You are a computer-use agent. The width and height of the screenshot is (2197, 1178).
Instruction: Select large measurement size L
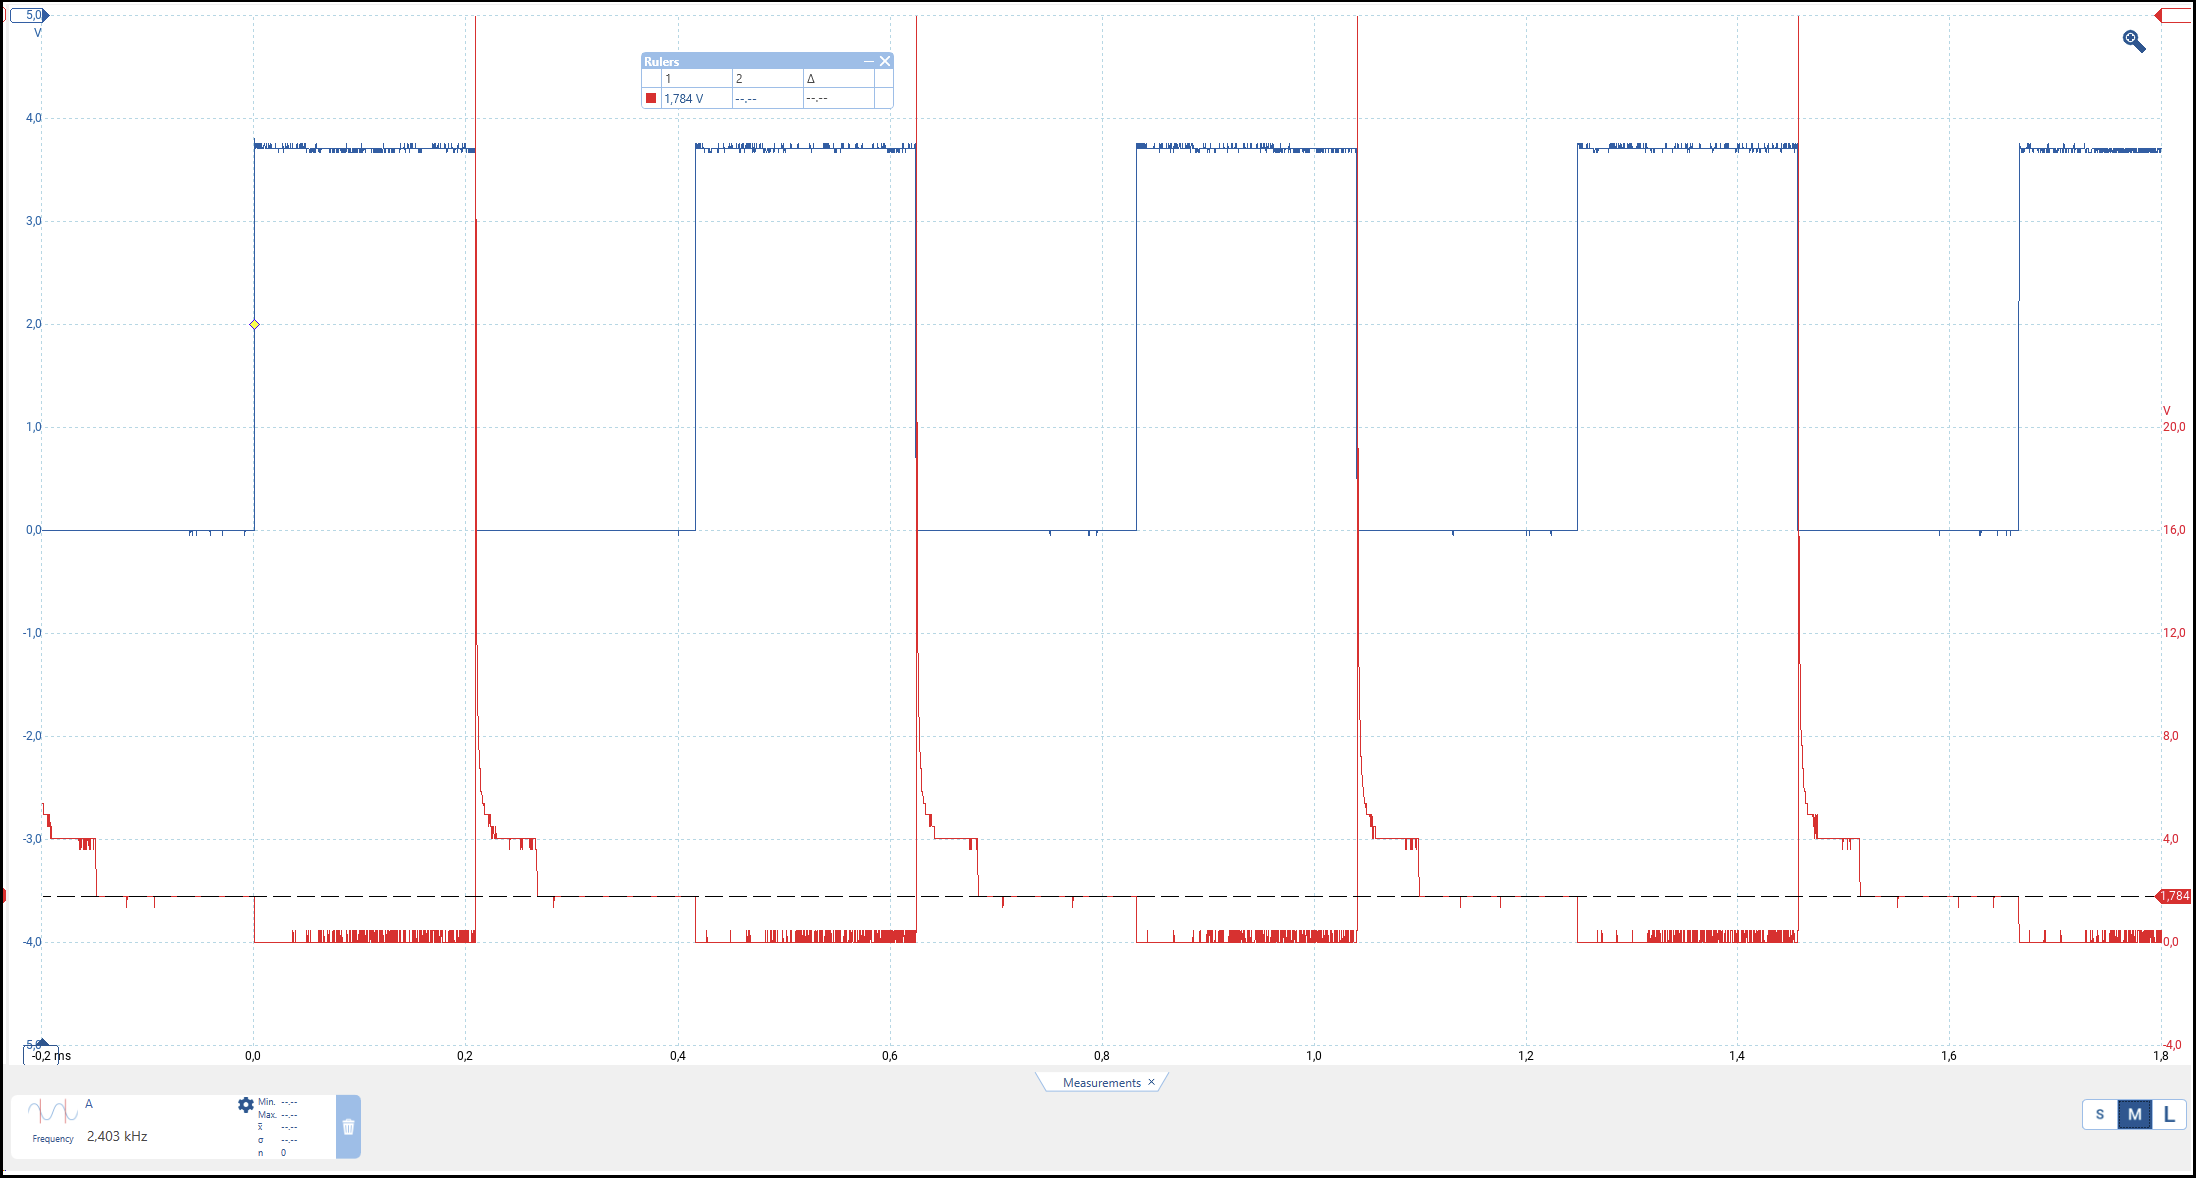2168,1114
